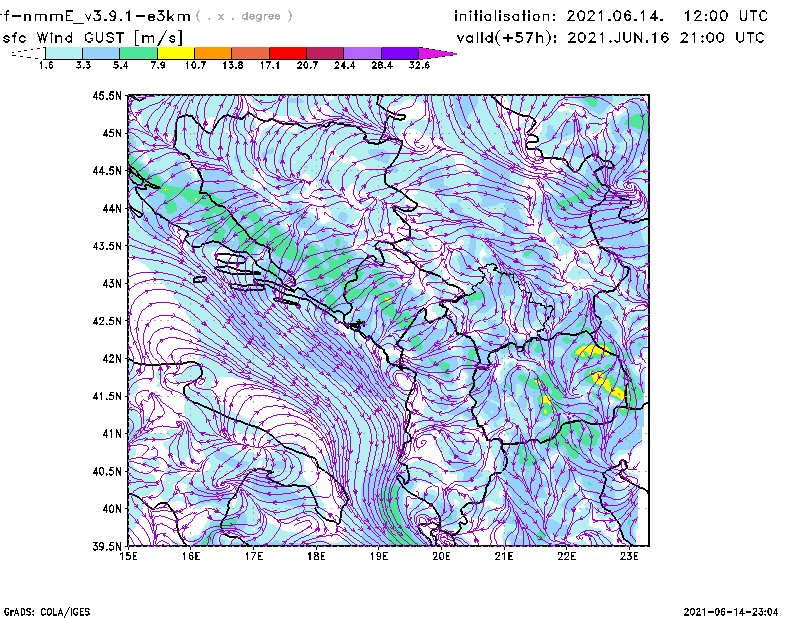Click the 1.6 legend value
The width and height of the screenshot is (800, 618).
pos(46,65)
